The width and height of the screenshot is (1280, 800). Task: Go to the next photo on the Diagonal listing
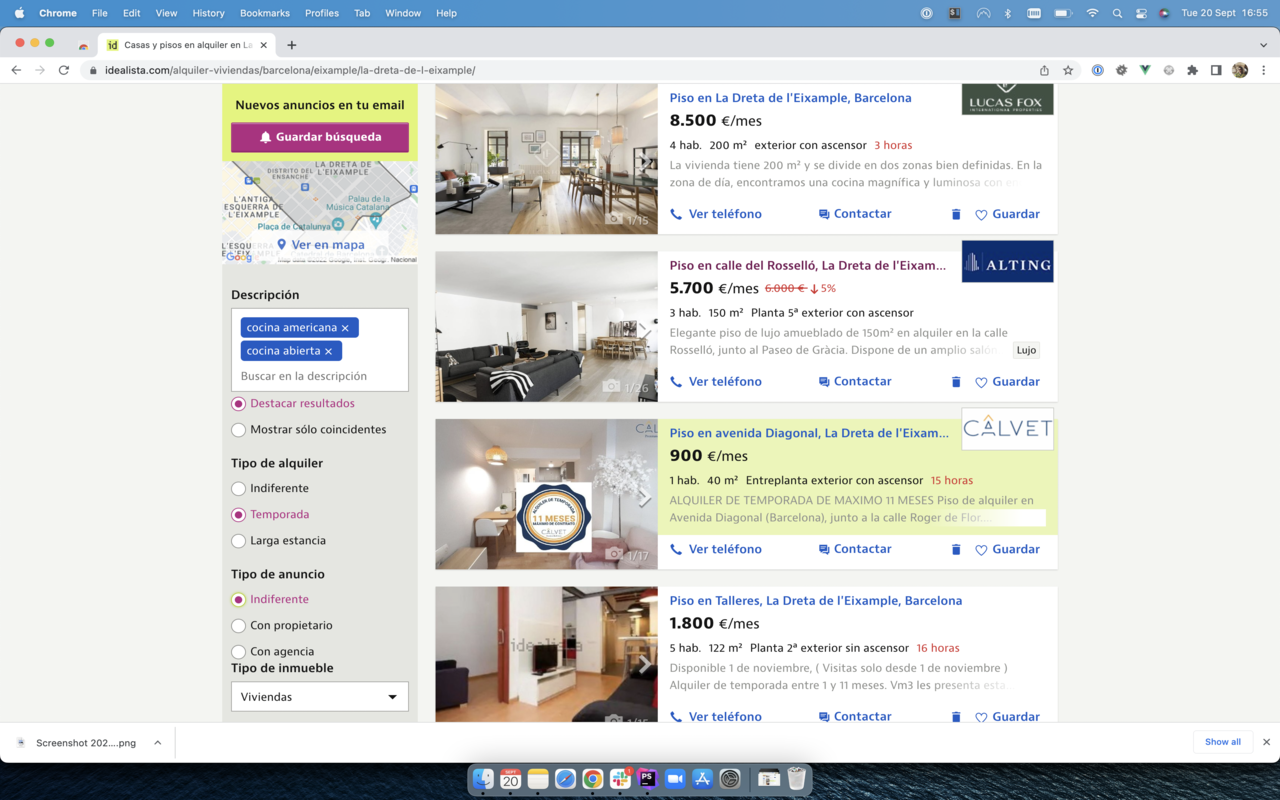click(x=645, y=497)
